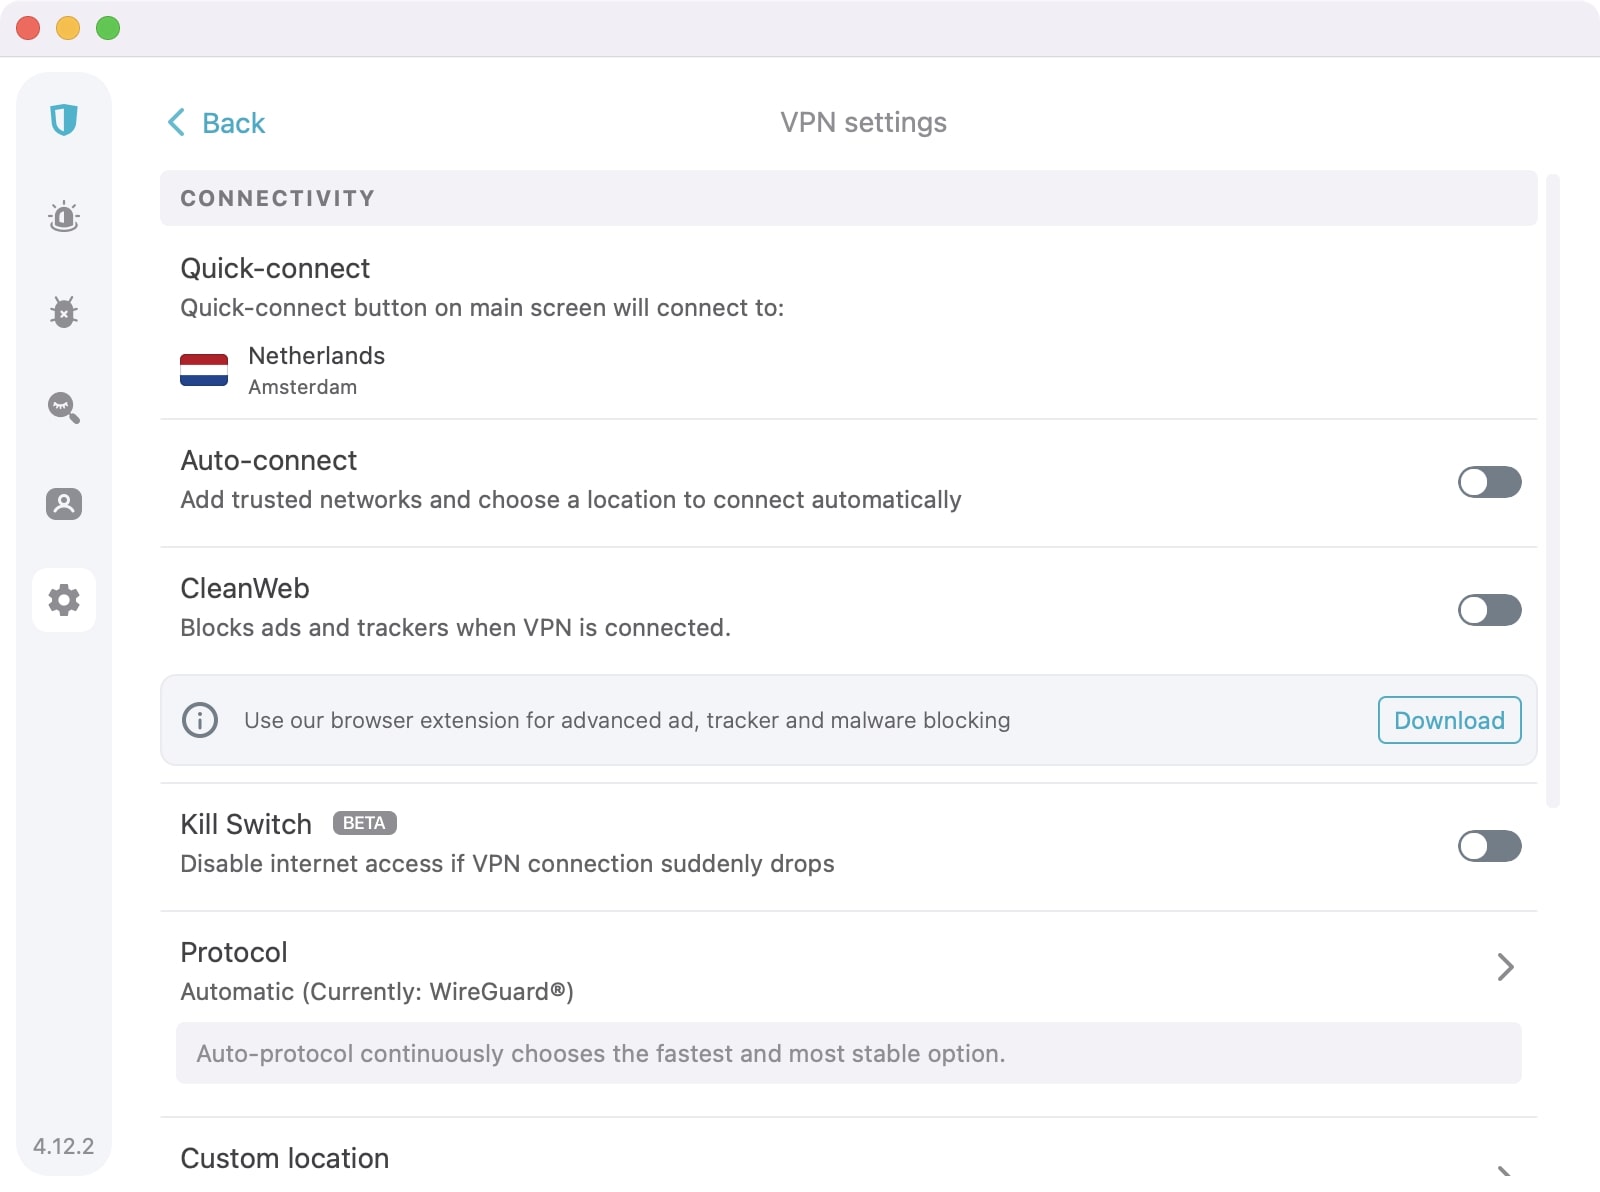The image size is (1600, 1192).
Task: Open Account using the person icon
Action: pos(64,505)
